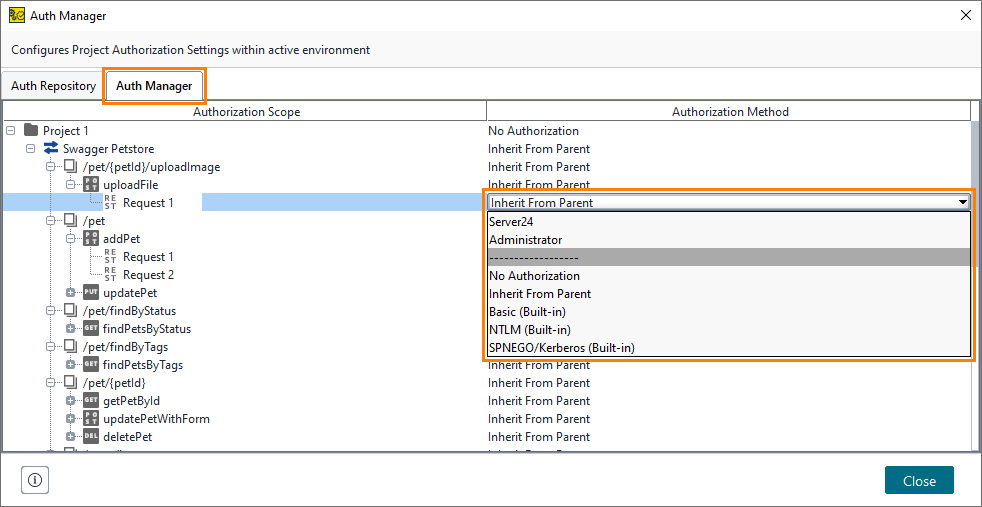Collapse the Swagger Petstore node
The width and height of the screenshot is (982, 507).
pyautogui.click(x=30, y=149)
